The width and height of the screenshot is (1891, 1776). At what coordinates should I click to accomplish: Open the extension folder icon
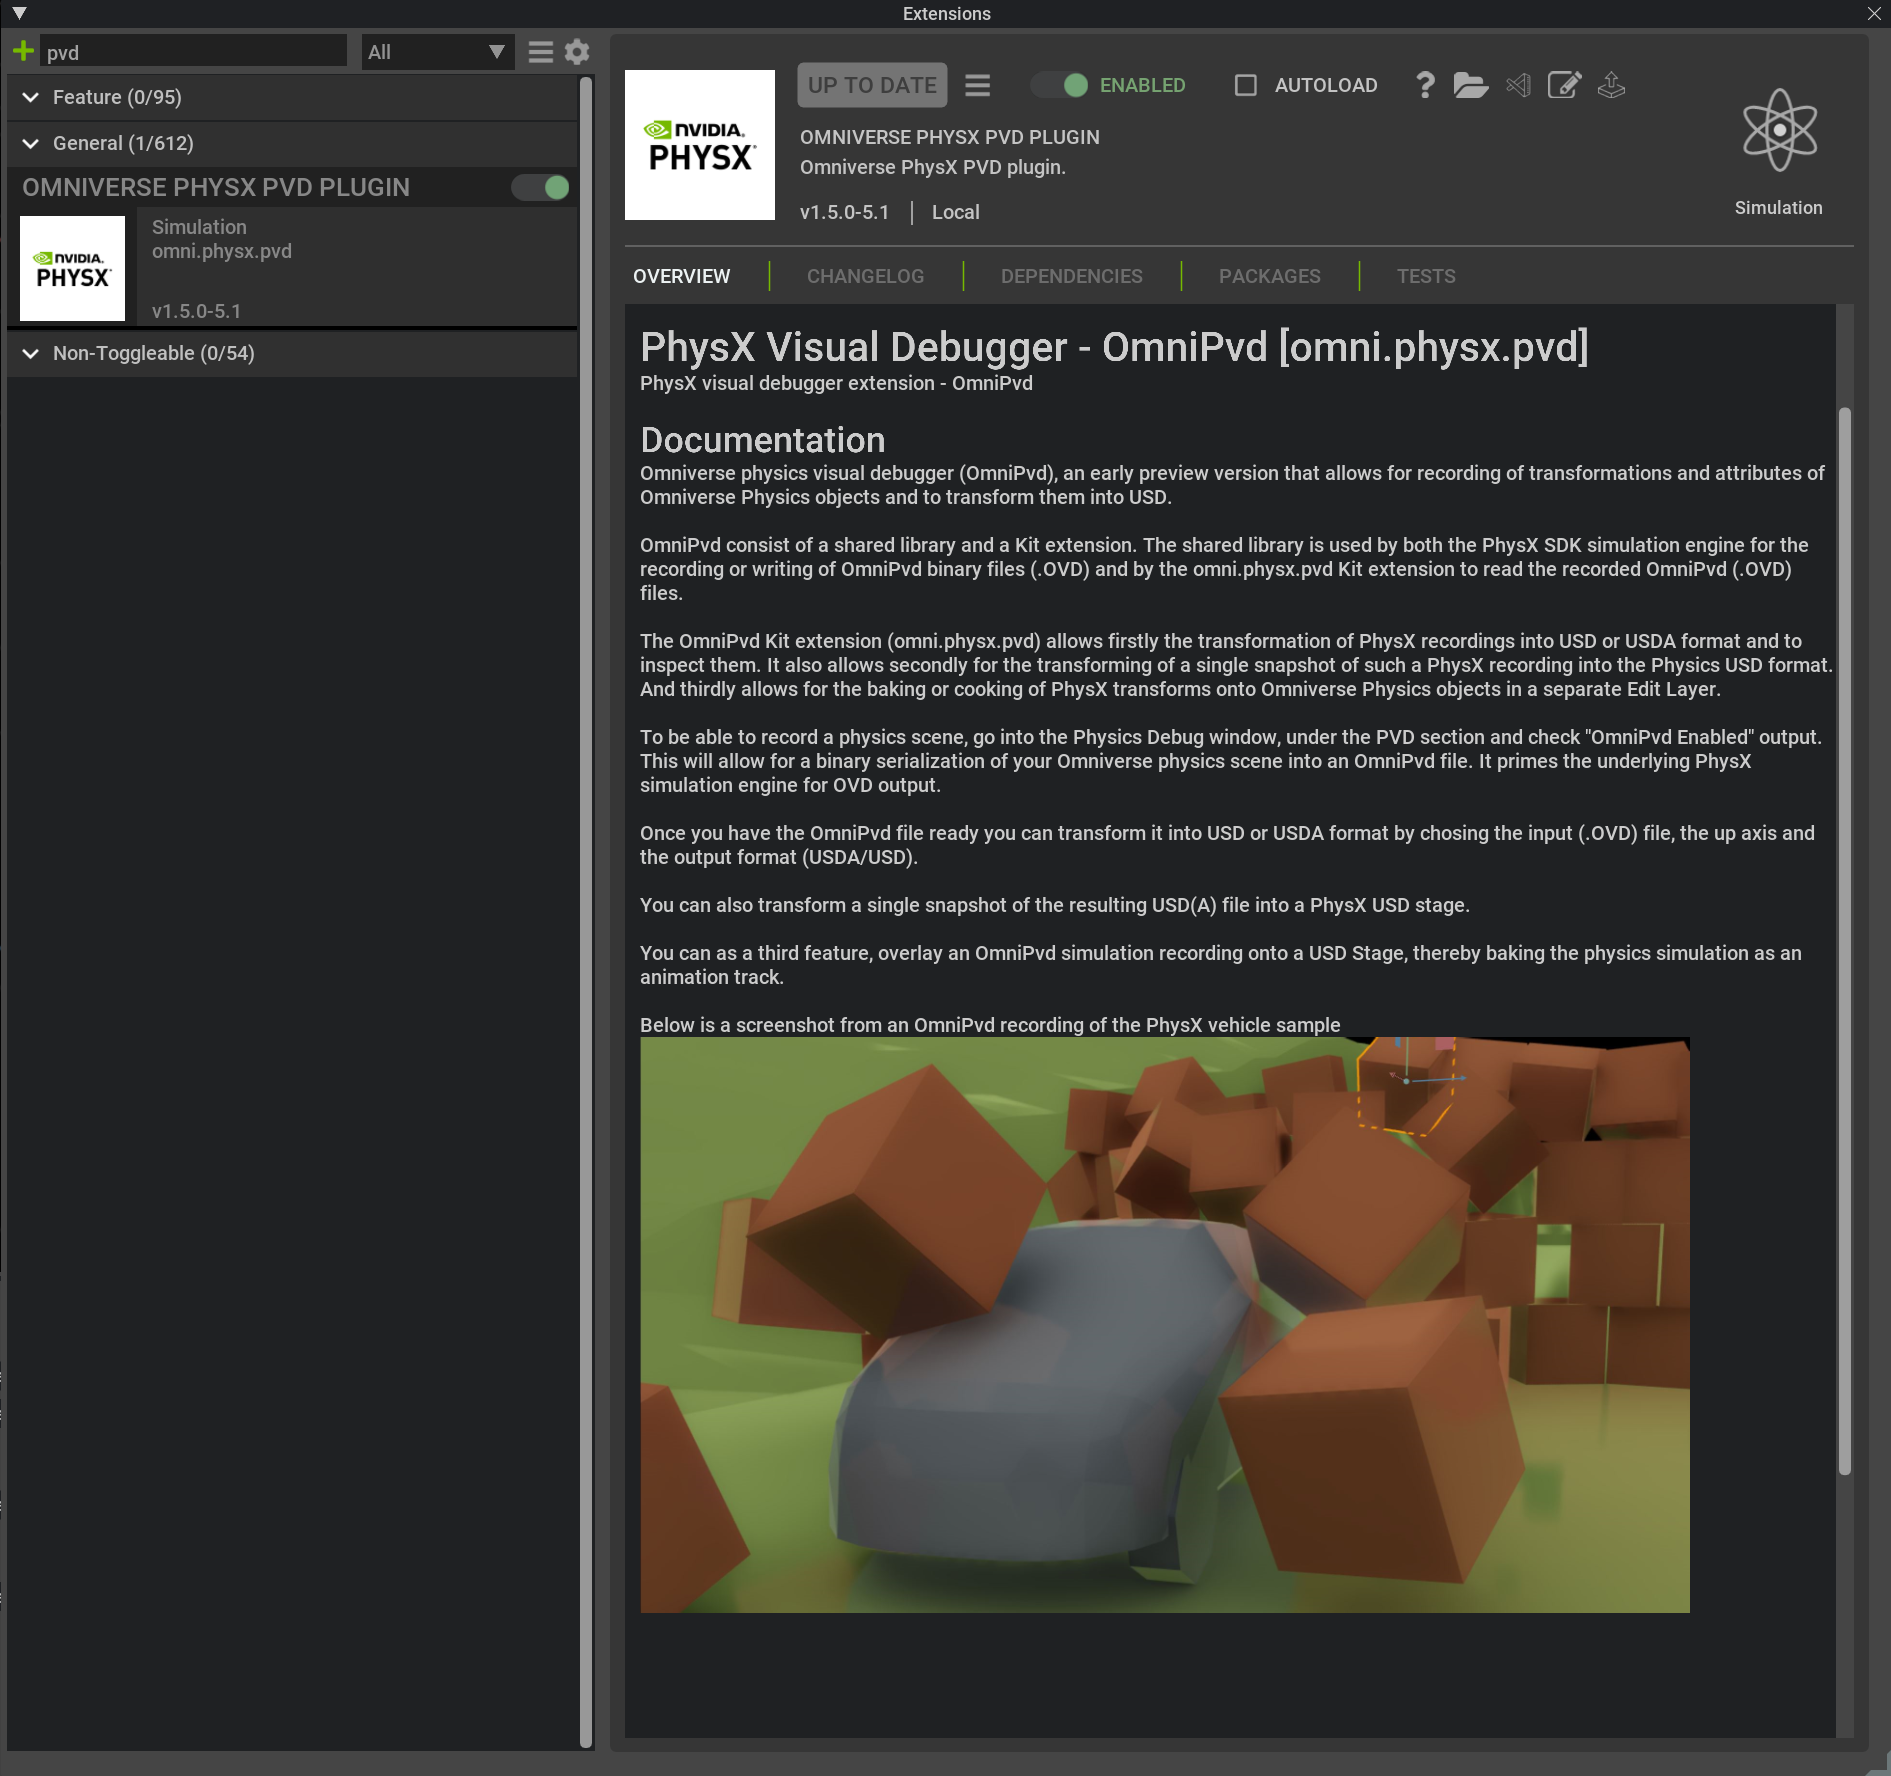coord(1470,85)
